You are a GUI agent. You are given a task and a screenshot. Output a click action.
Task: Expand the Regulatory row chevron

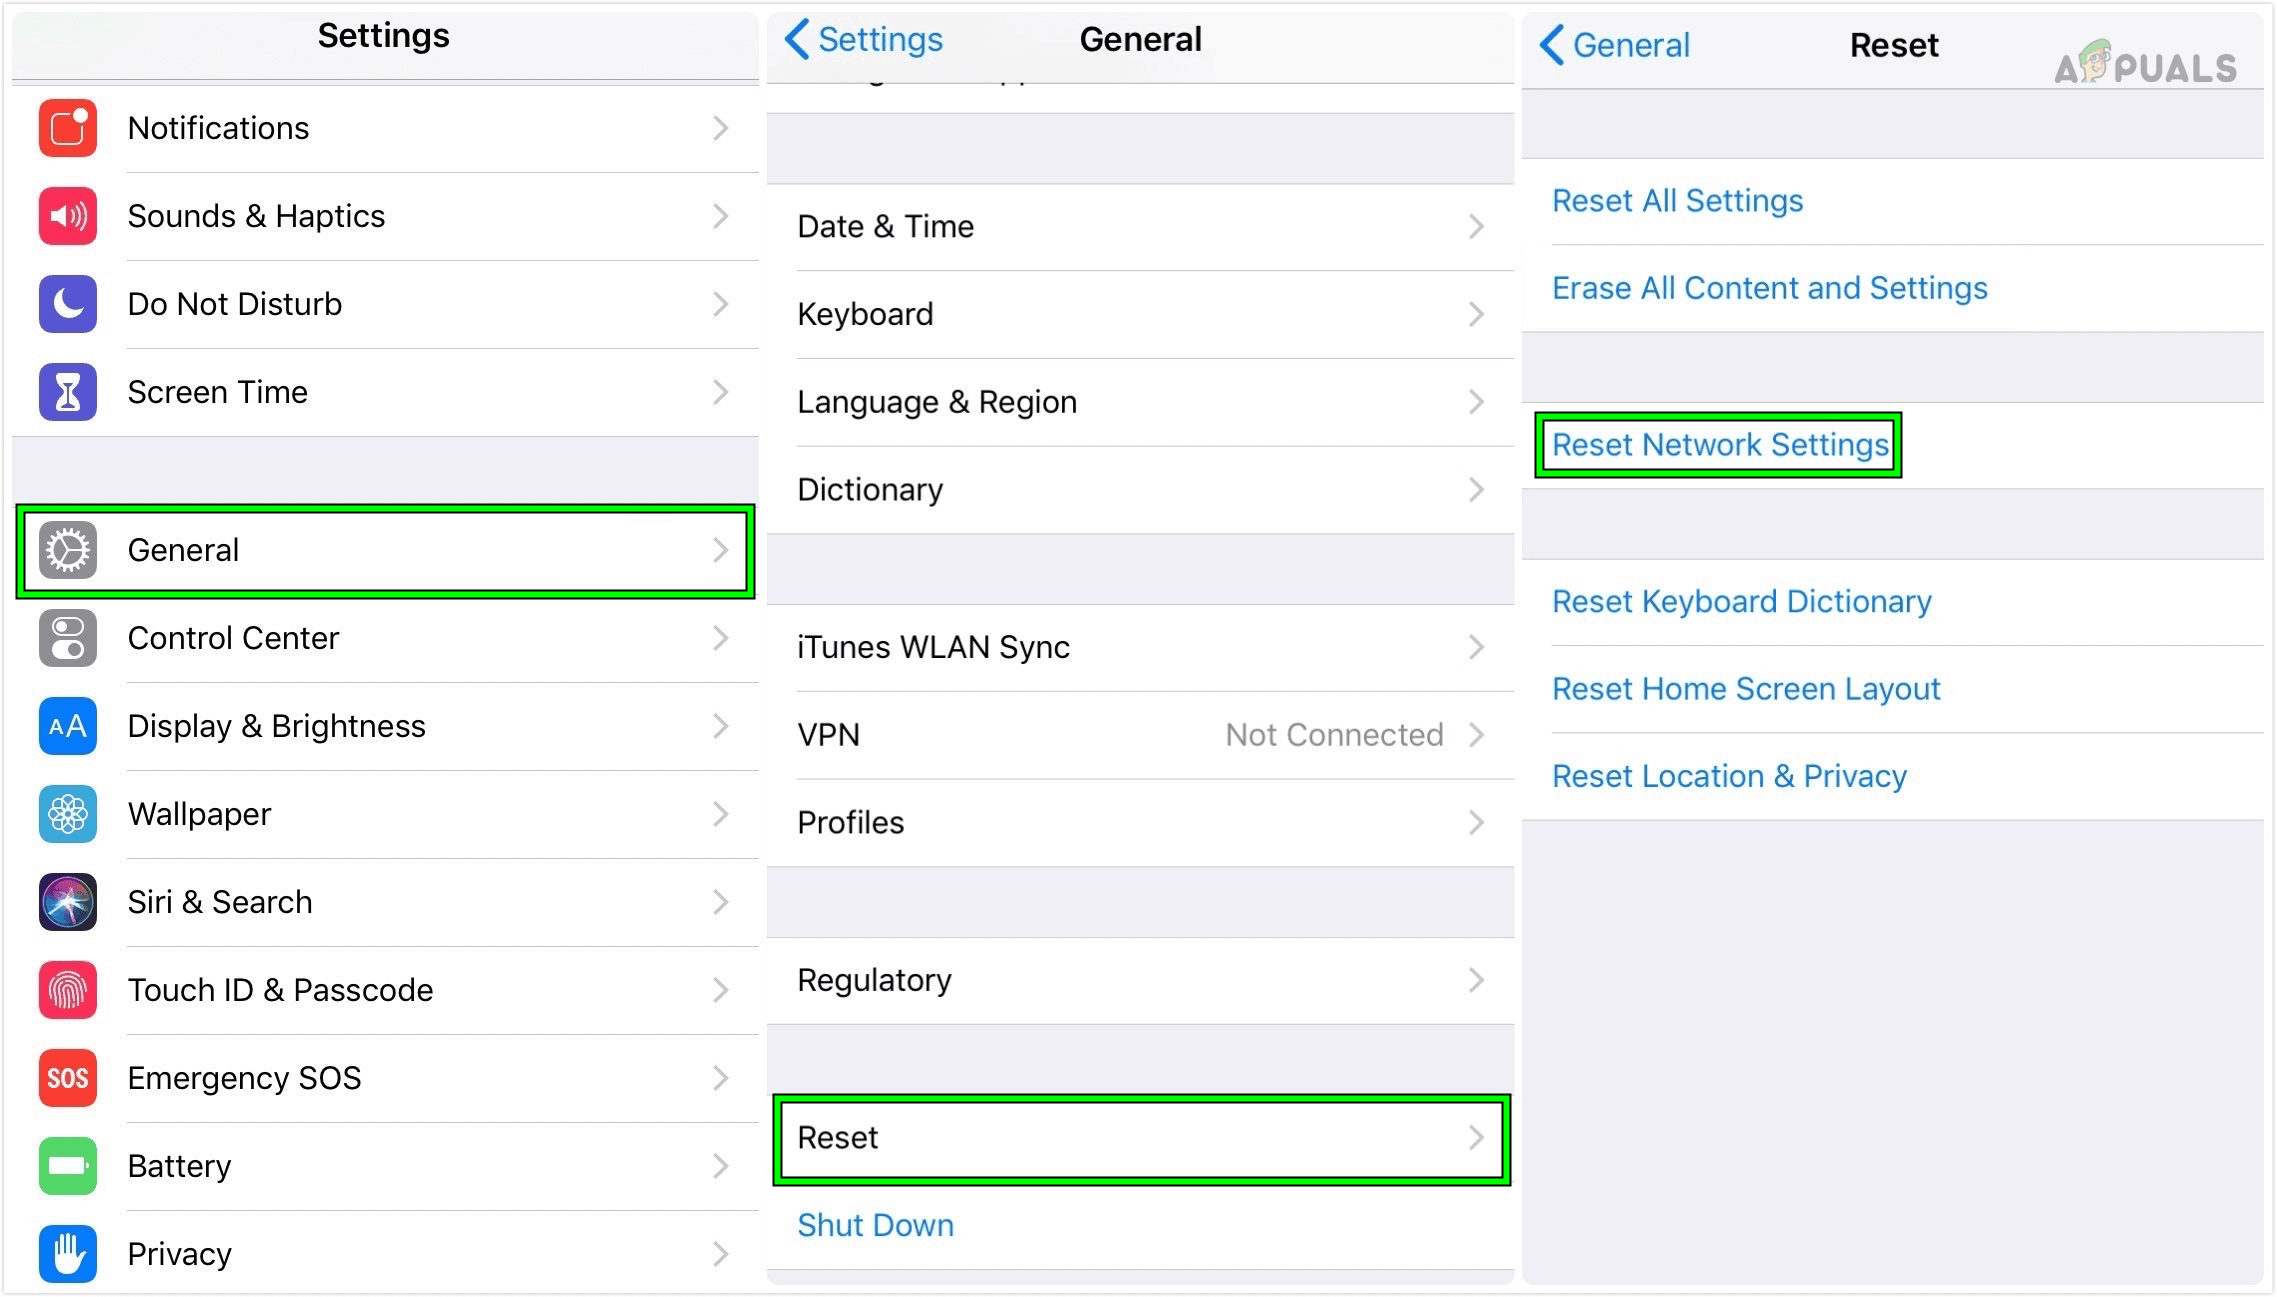click(x=1477, y=980)
